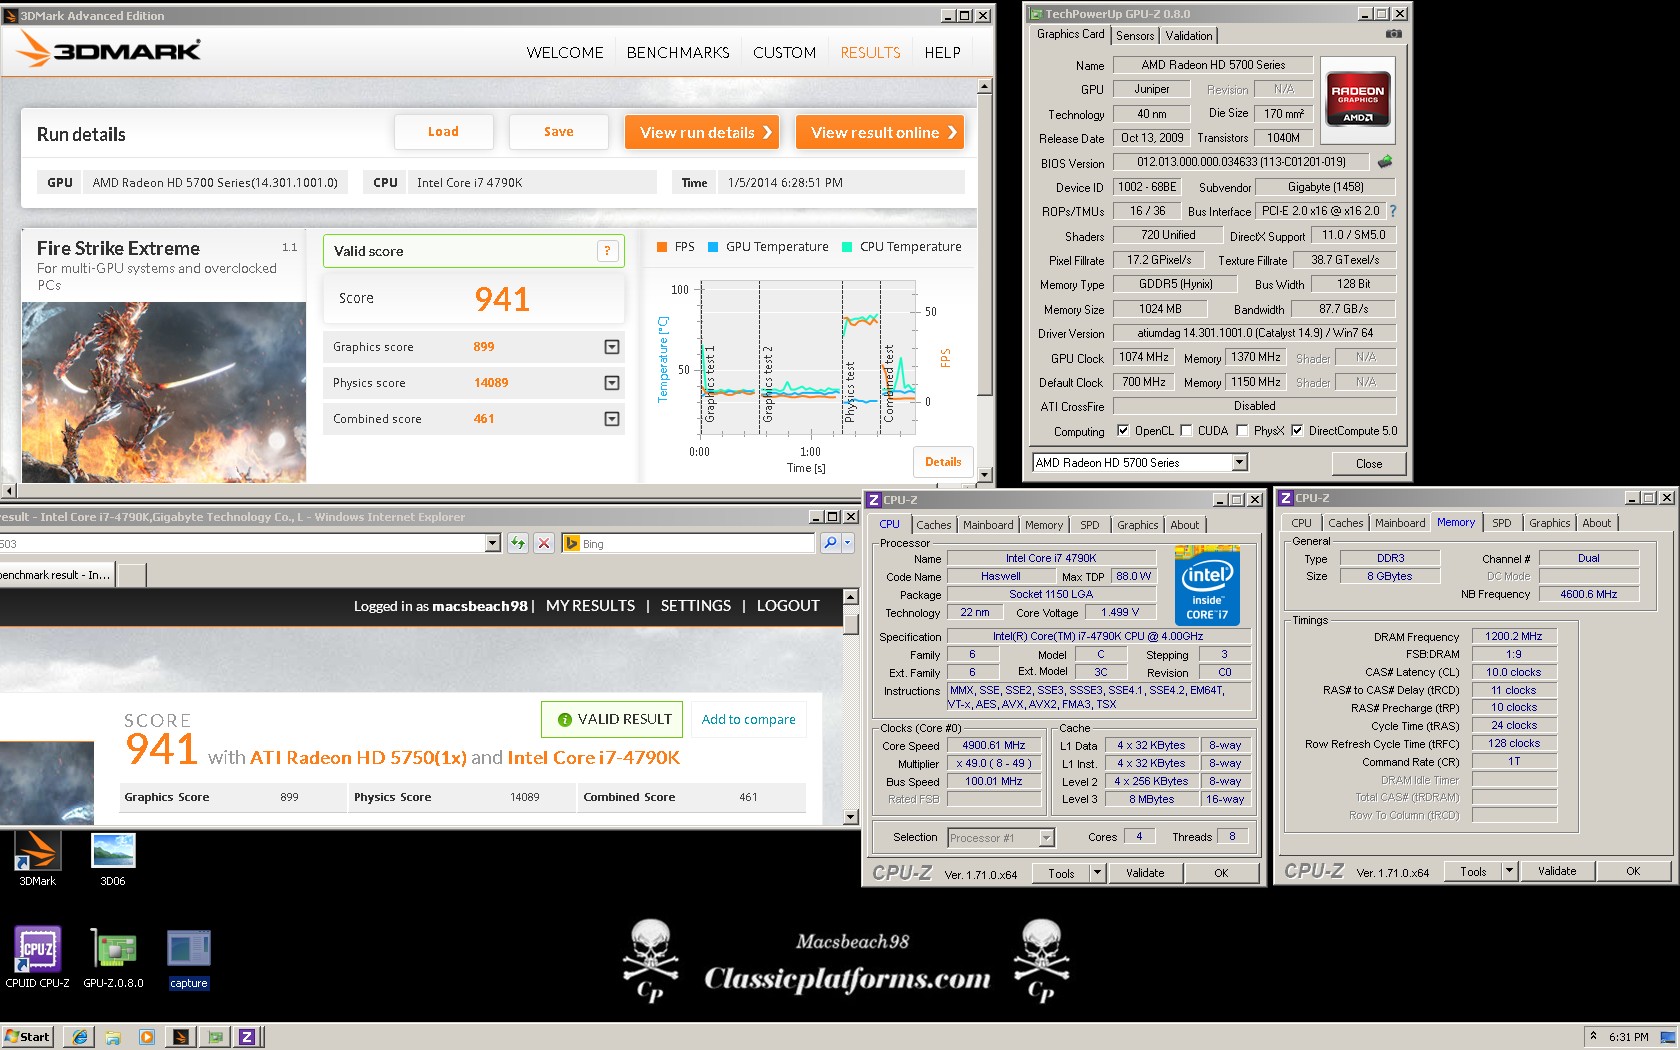Toggle the PhysX checkbox in GPU-Z

pos(1242,431)
